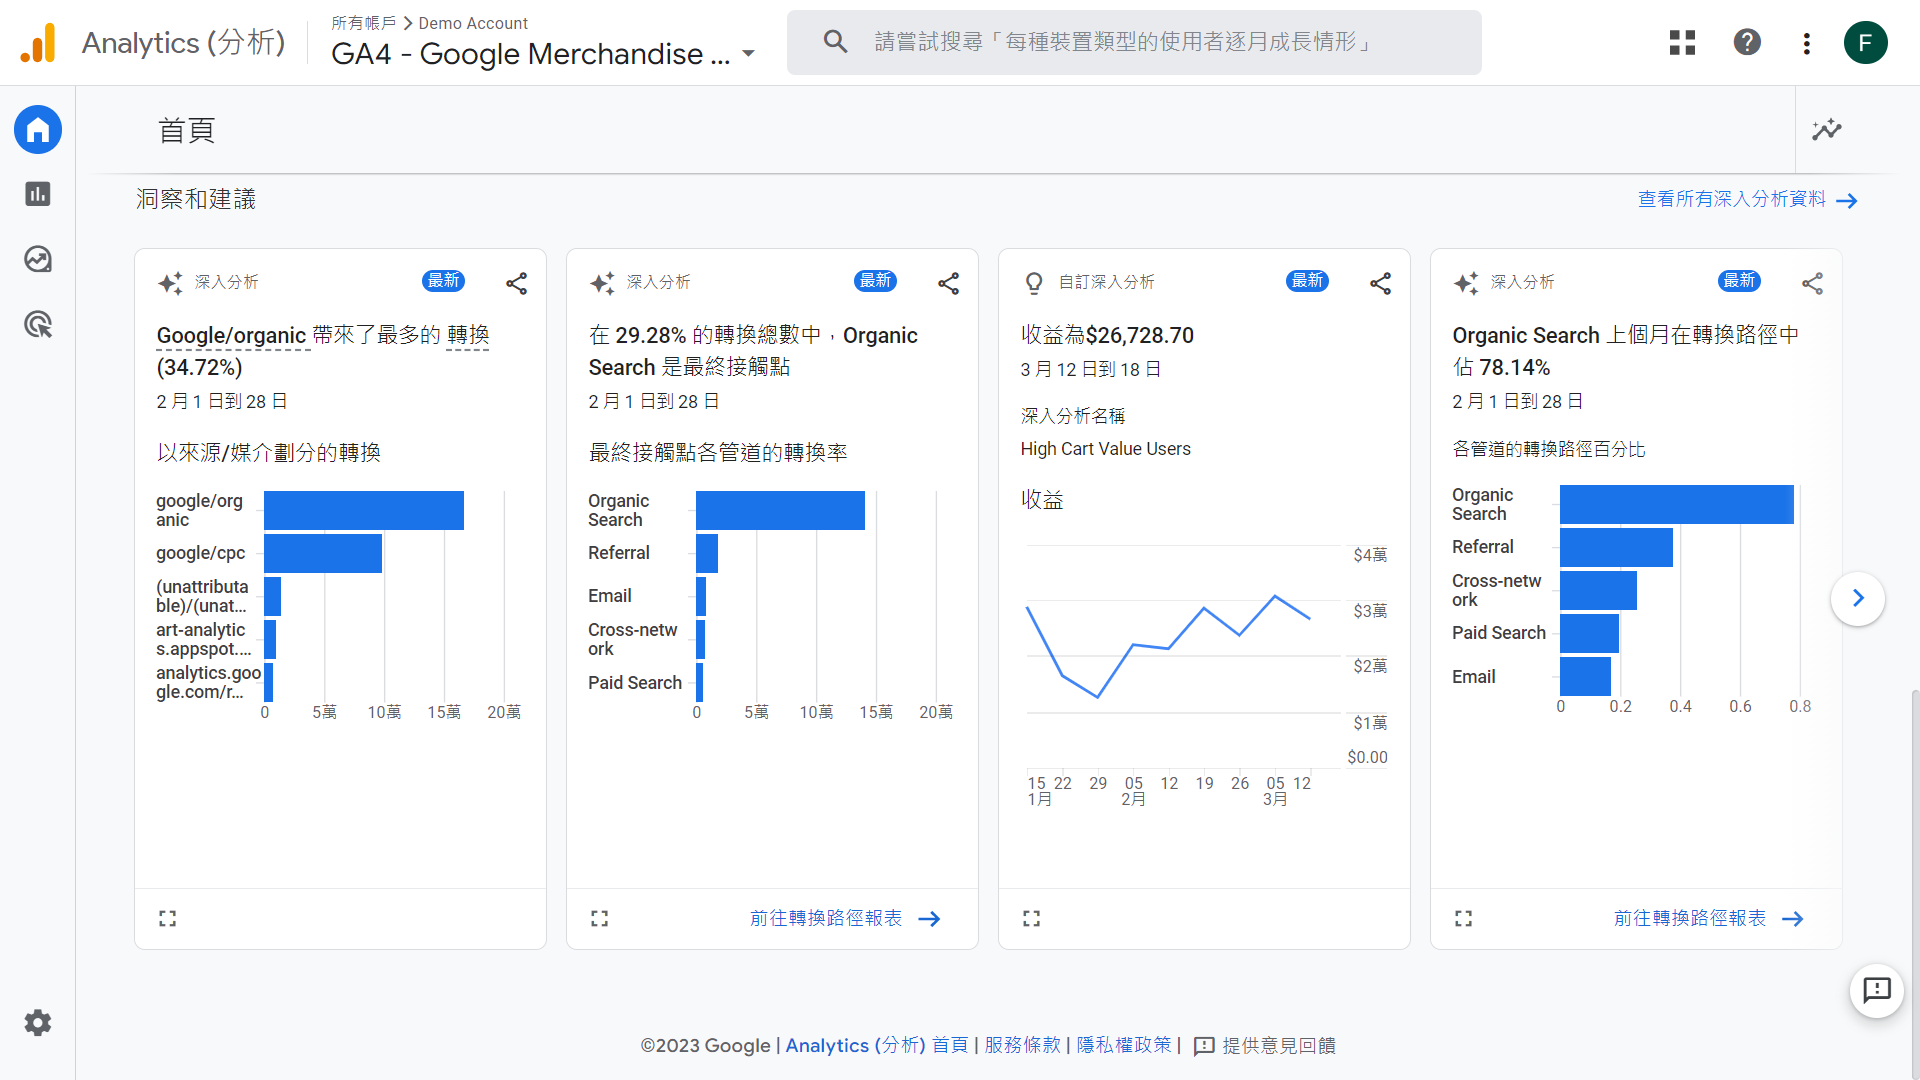The height and width of the screenshot is (1080, 1920).
Task: Share the Google/organic insight card
Action: [x=516, y=283]
